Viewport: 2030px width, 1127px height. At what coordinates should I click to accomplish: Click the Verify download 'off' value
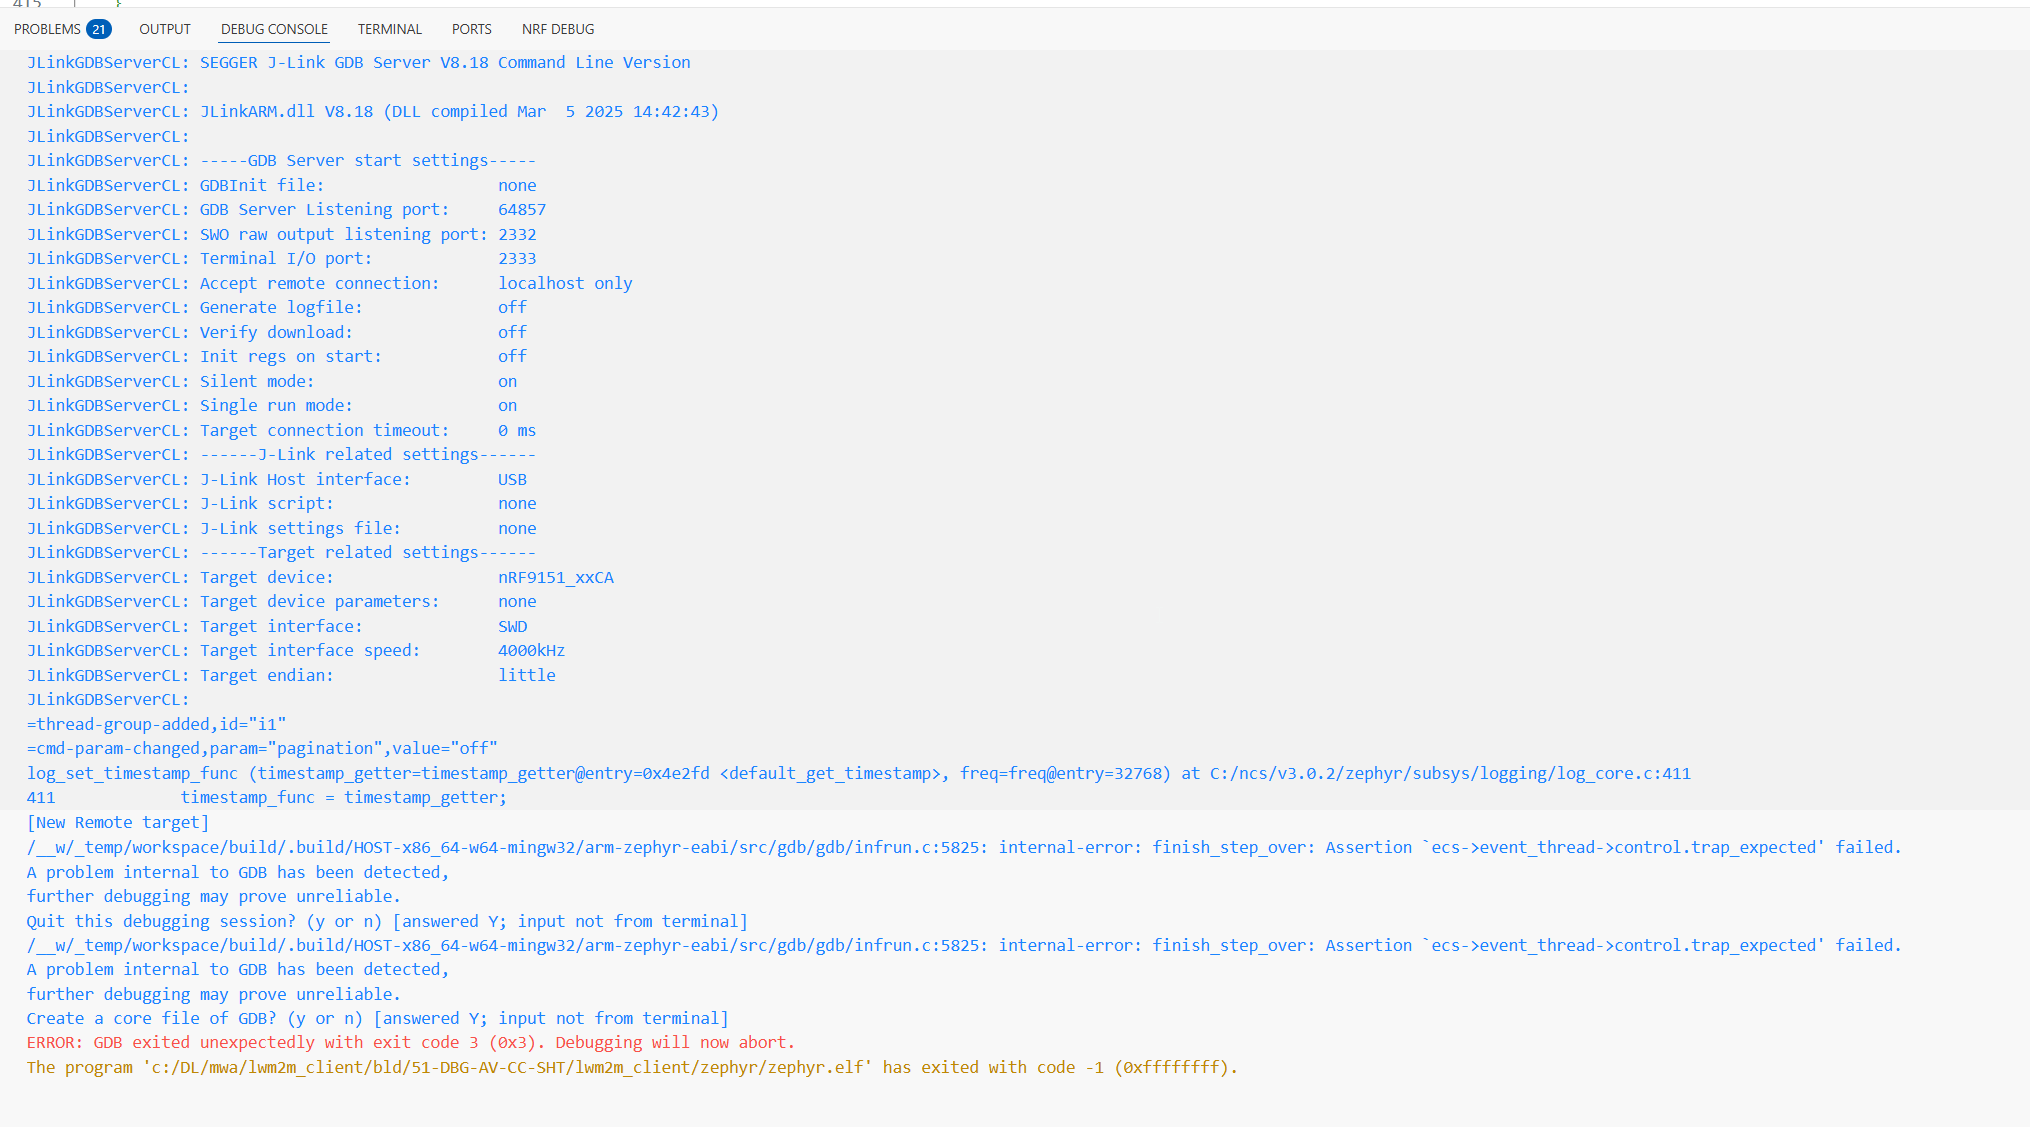click(512, 332)
